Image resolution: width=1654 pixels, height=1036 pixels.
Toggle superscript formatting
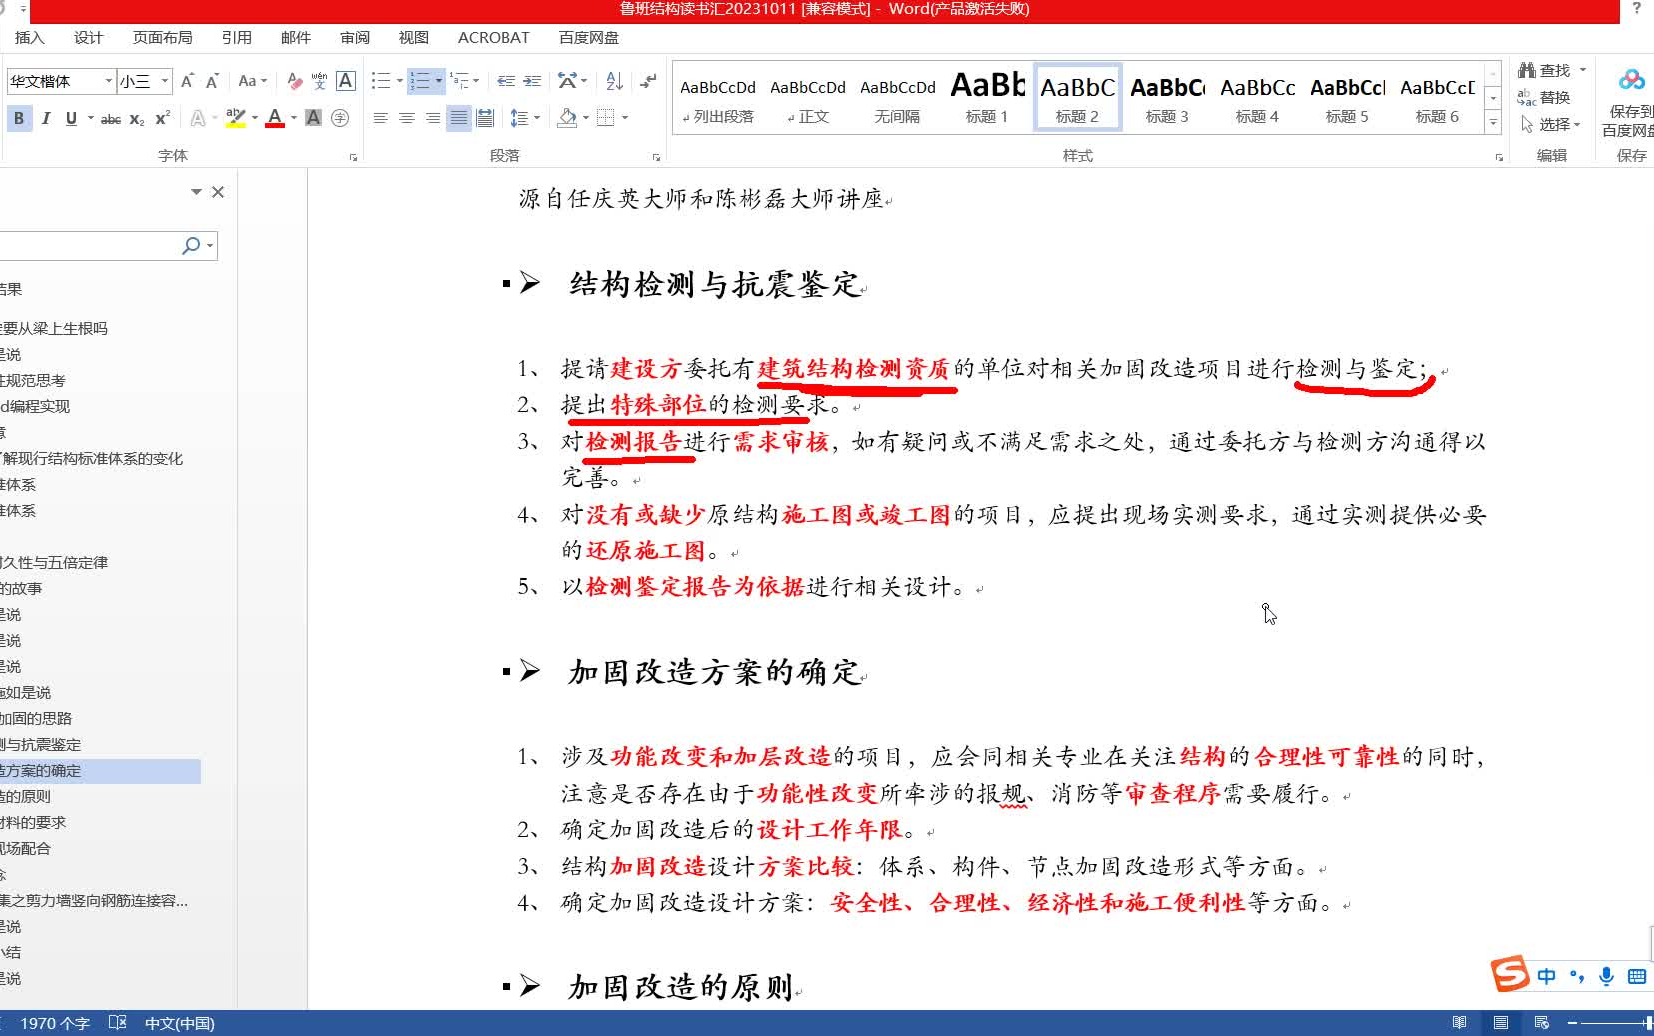(162, 118)
